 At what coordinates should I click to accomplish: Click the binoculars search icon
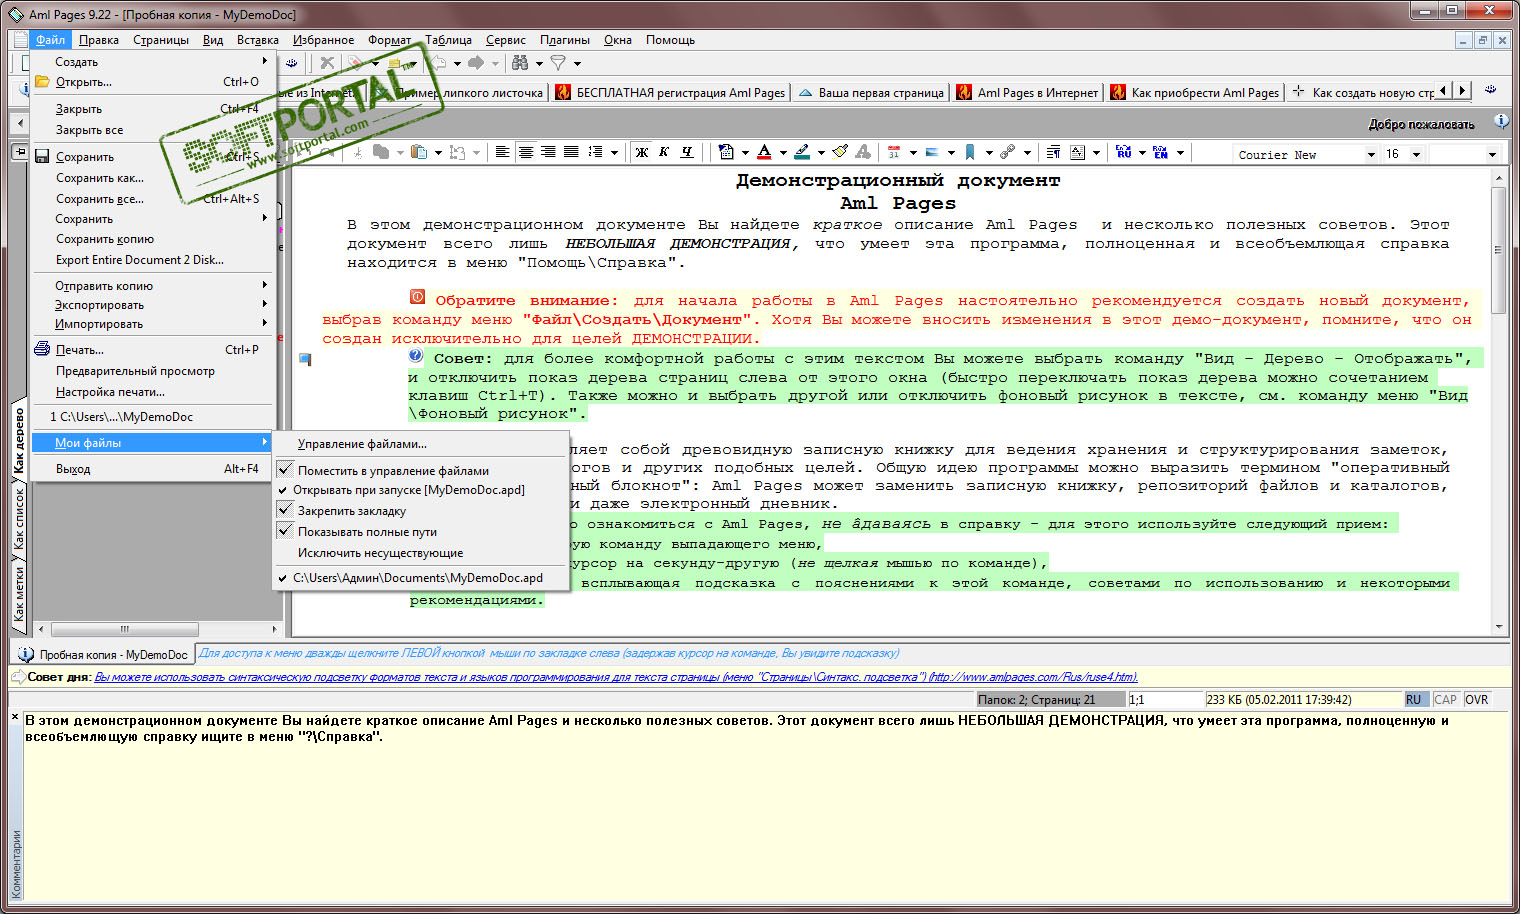[520, 62]
